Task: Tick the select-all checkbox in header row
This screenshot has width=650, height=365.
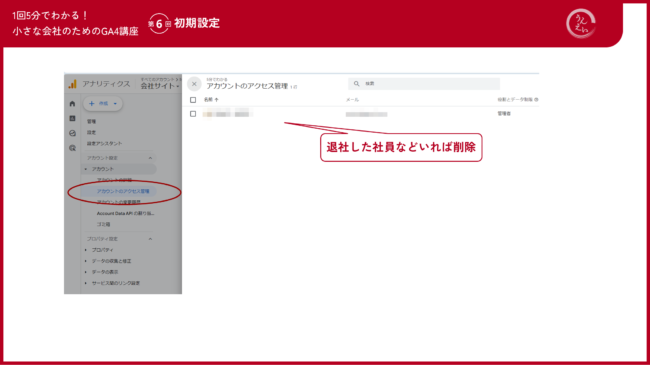Action: tap(193, 100)
